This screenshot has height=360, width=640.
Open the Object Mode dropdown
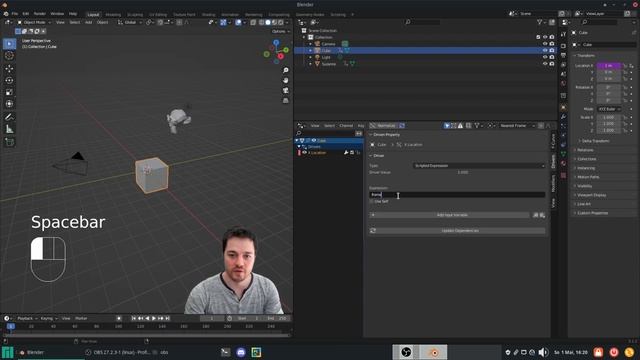pyautogui.click(x=34, y=22)
